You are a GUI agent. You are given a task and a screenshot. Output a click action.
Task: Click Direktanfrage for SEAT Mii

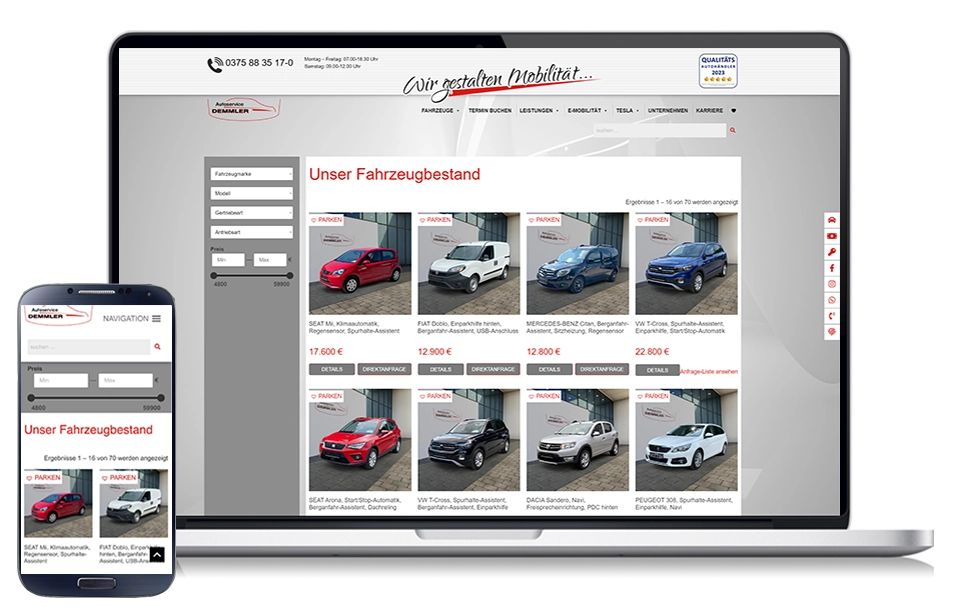(x=384, y=369)
